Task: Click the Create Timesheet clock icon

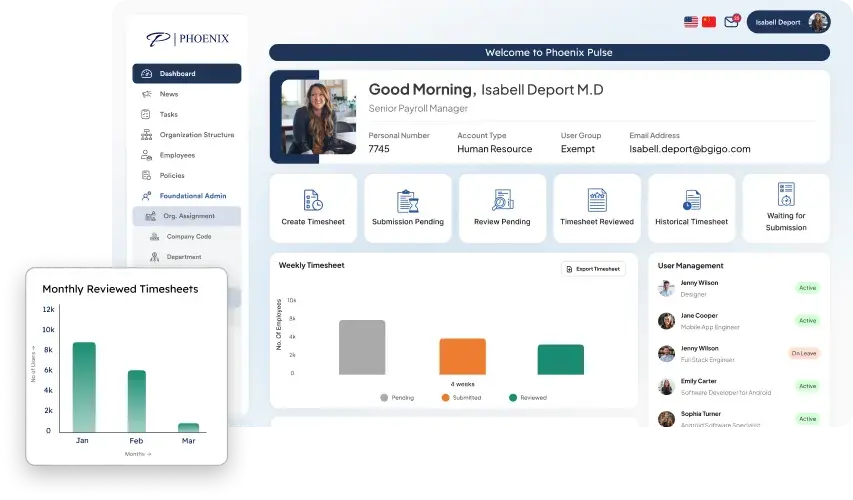Action: 313,200
